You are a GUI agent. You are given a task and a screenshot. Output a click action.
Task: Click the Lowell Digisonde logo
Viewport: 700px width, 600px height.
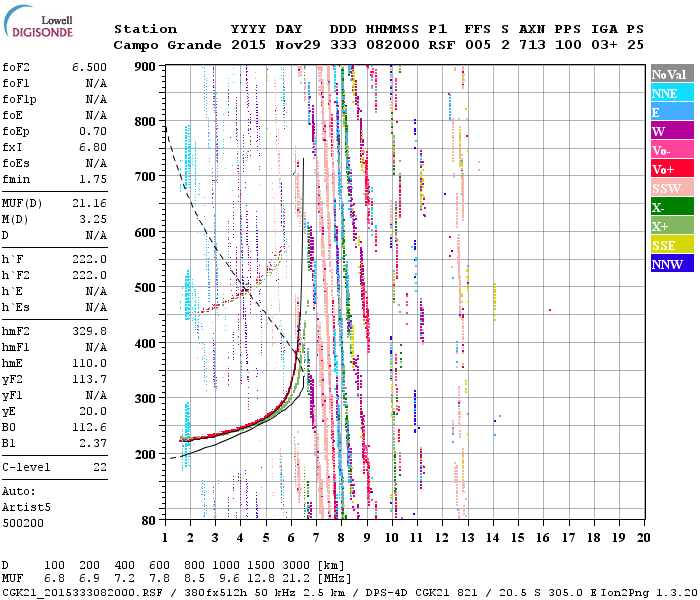tap(38, 21)
